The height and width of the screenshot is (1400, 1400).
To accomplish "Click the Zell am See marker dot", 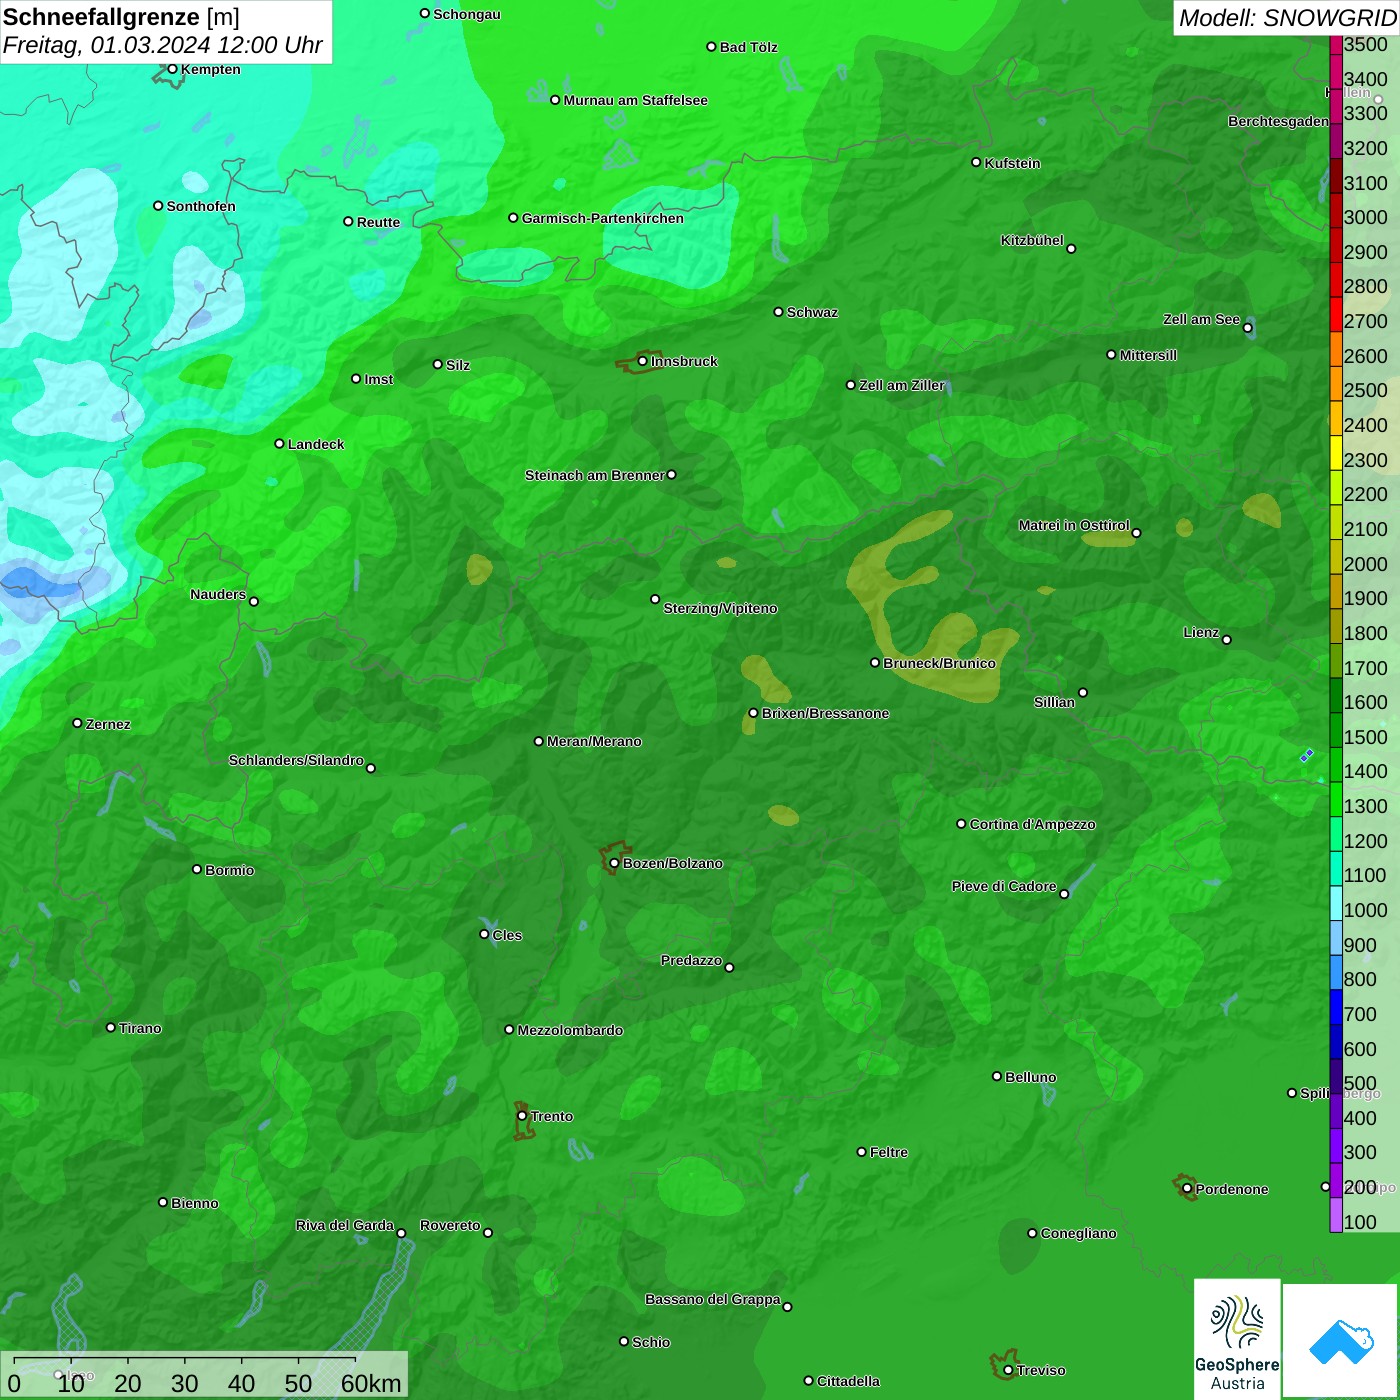I will (x=1247, y=328).
